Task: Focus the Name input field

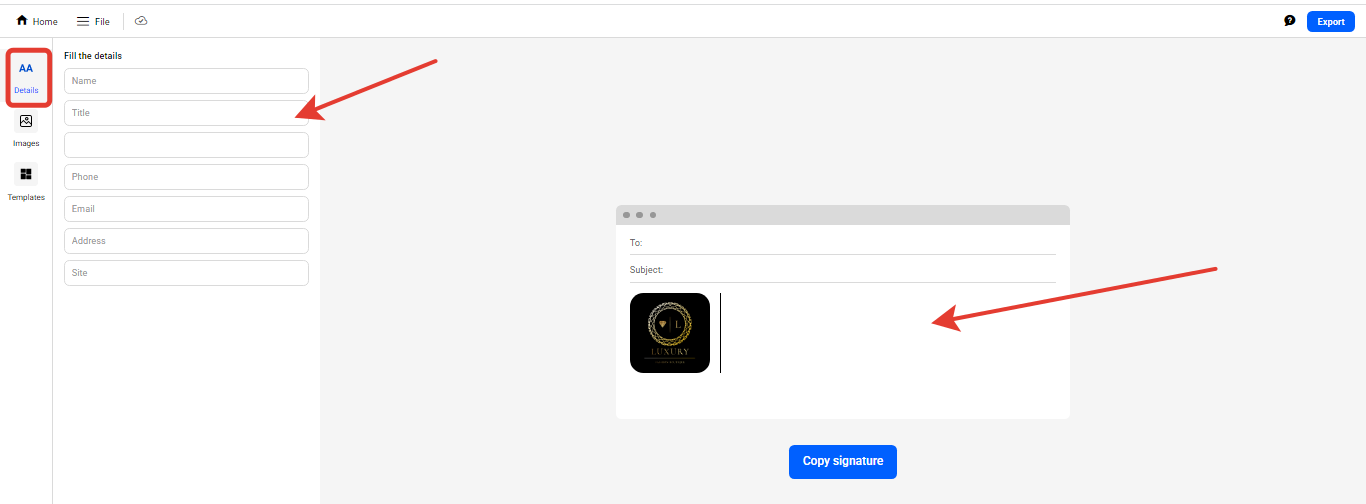Action: (186, 81)
